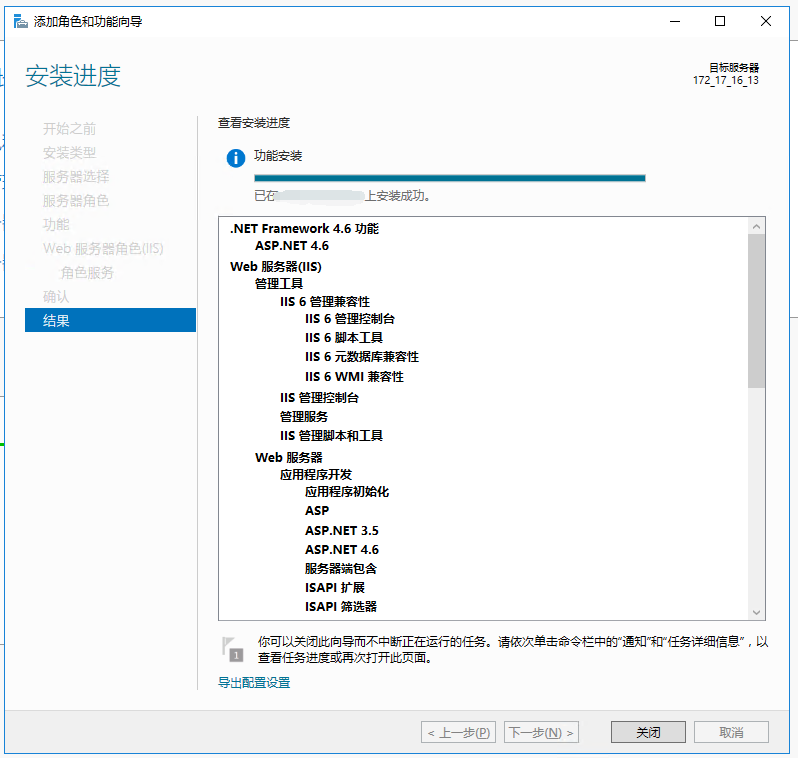Open the 导出配置设置 link
Image resolution: width=798 pixels, height=758 pixels.
pyautogui.click(x=254, y=682)
